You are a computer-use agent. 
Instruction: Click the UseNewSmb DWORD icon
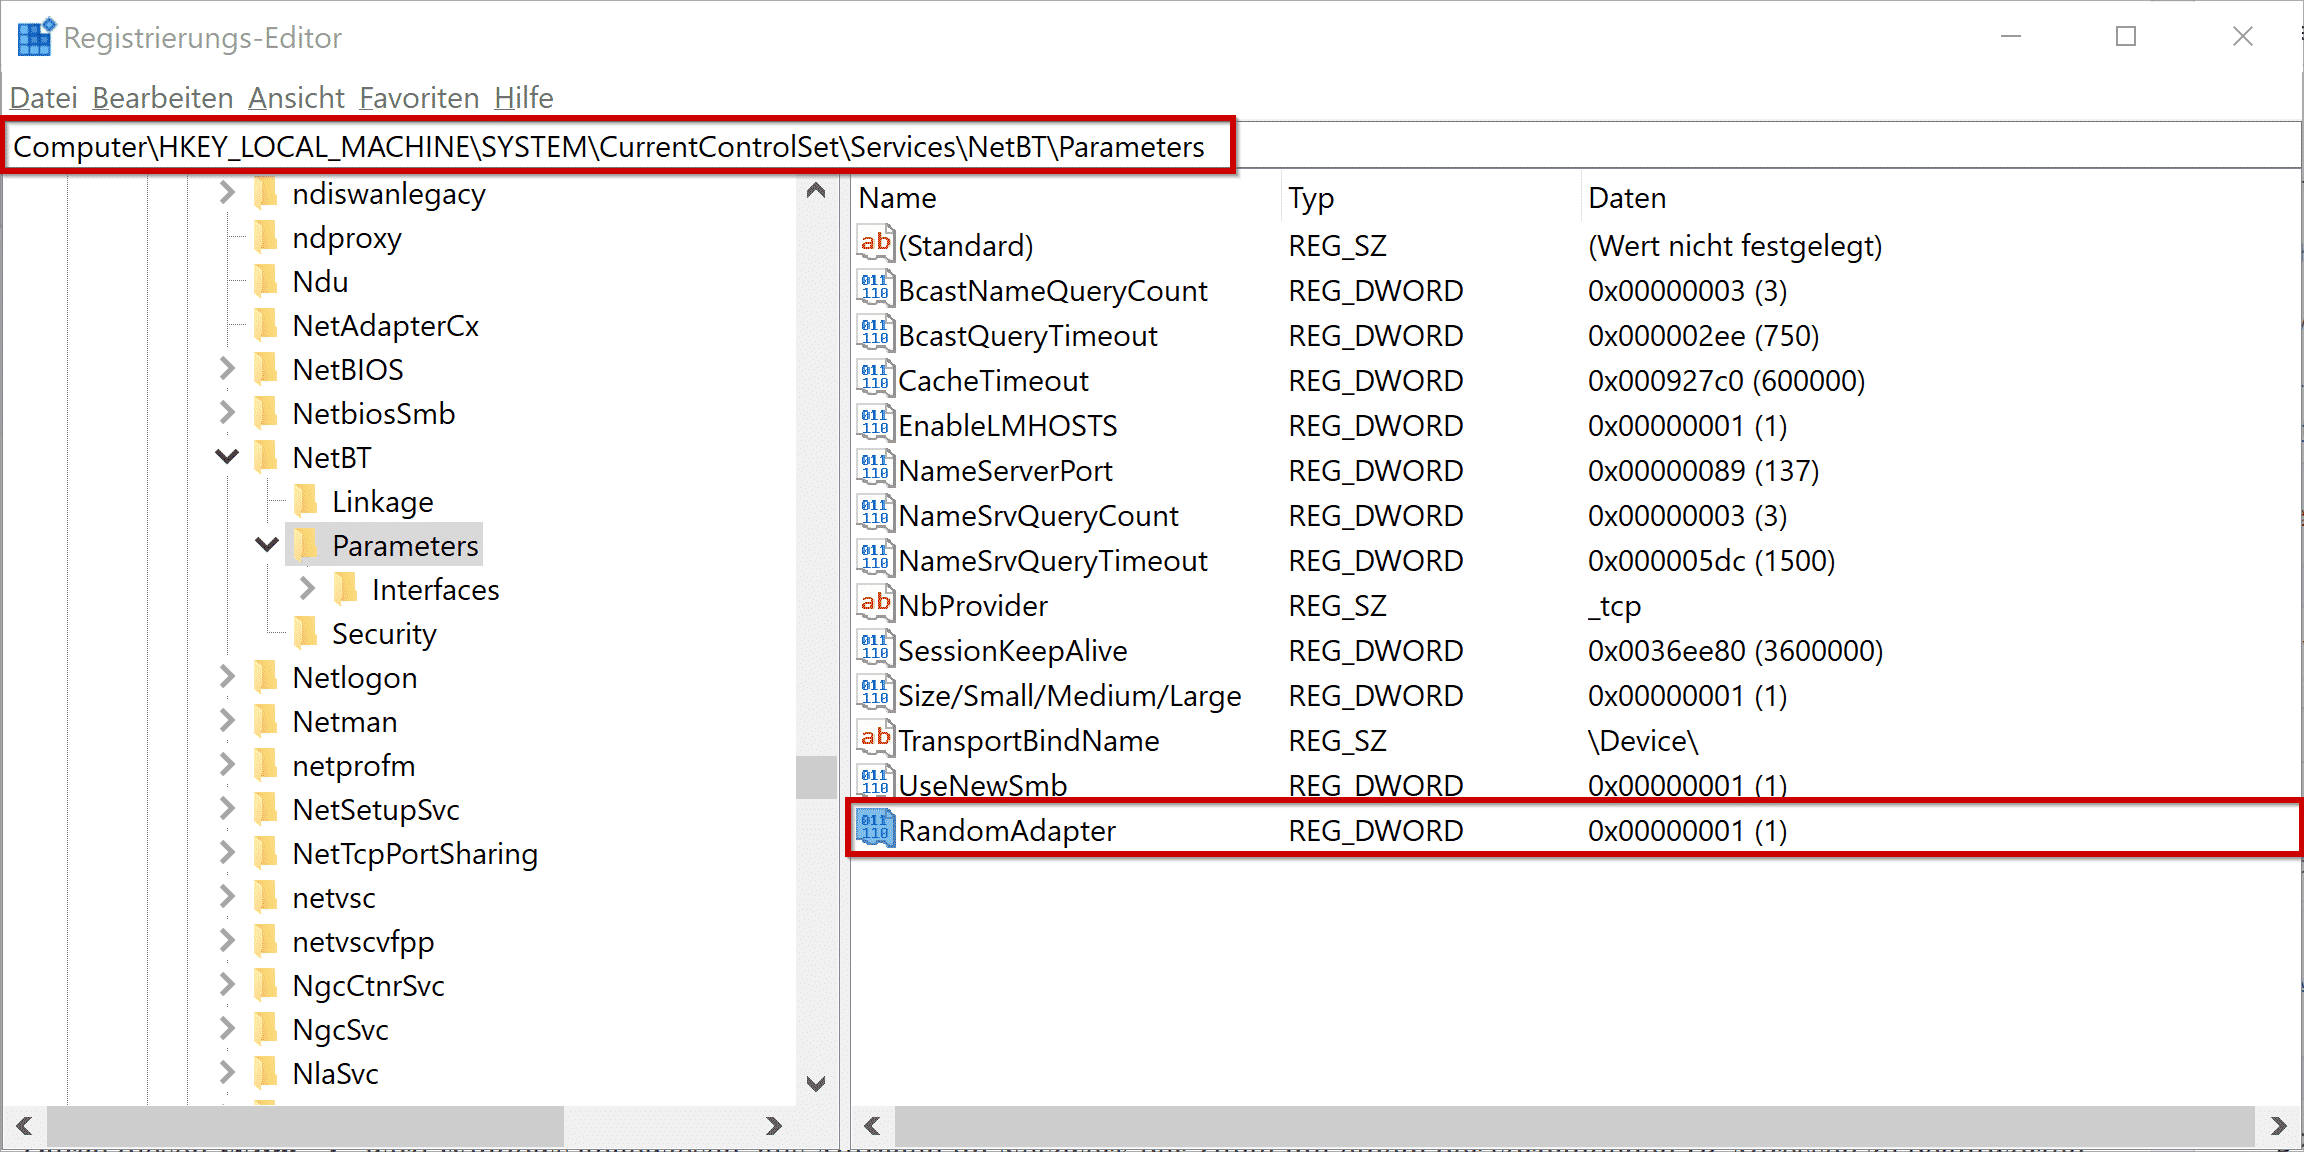[x=875, y=783]
